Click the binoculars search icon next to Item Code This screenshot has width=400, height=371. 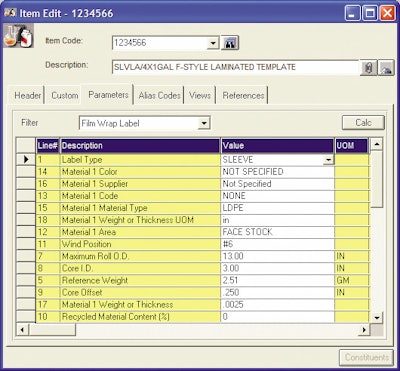pyautogui.click(x=230, y=43)
